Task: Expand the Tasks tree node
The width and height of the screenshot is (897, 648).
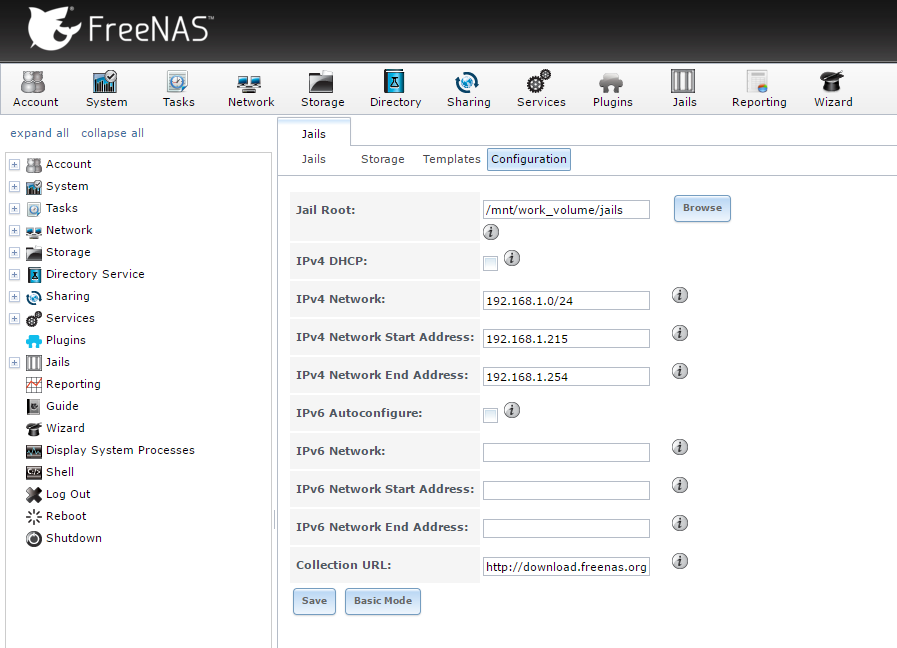Action: [x=14, y=209]
